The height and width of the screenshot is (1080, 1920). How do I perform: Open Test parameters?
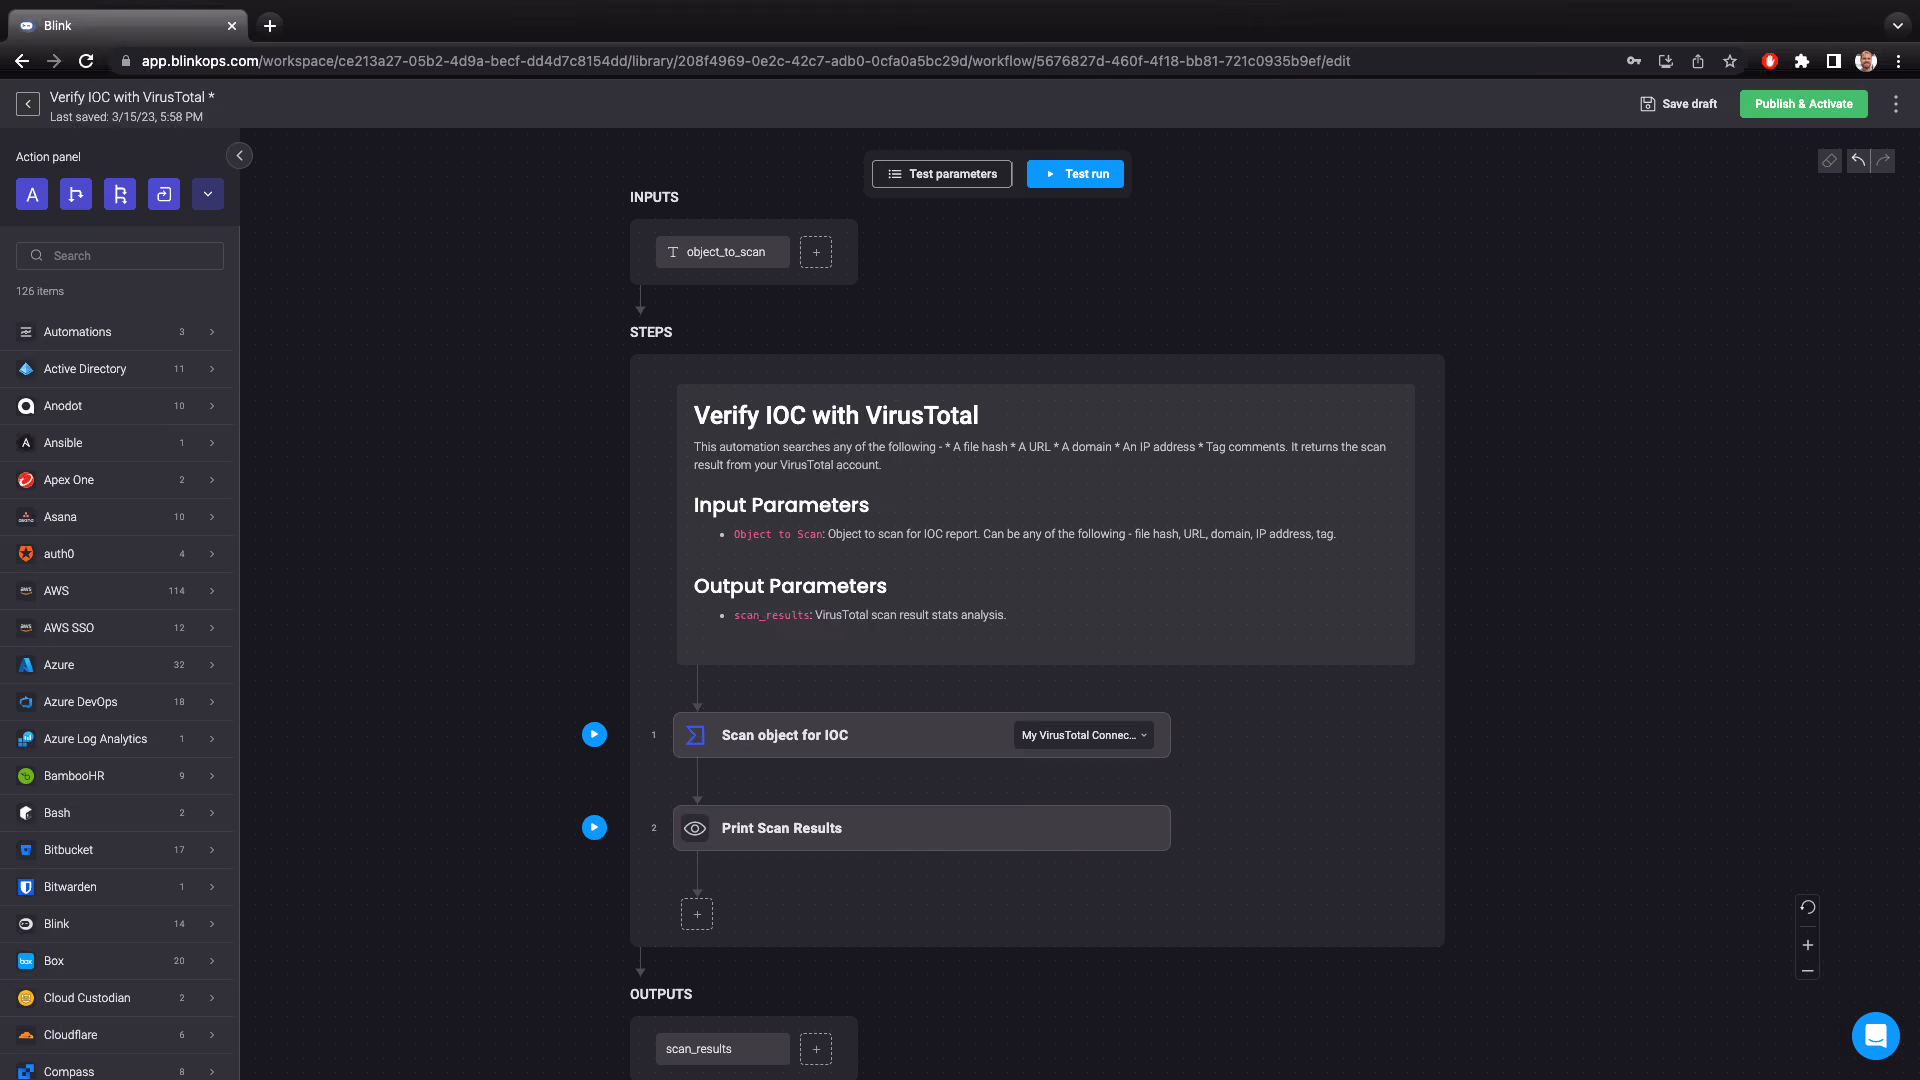pyautogui.click(x=942, y=174)
